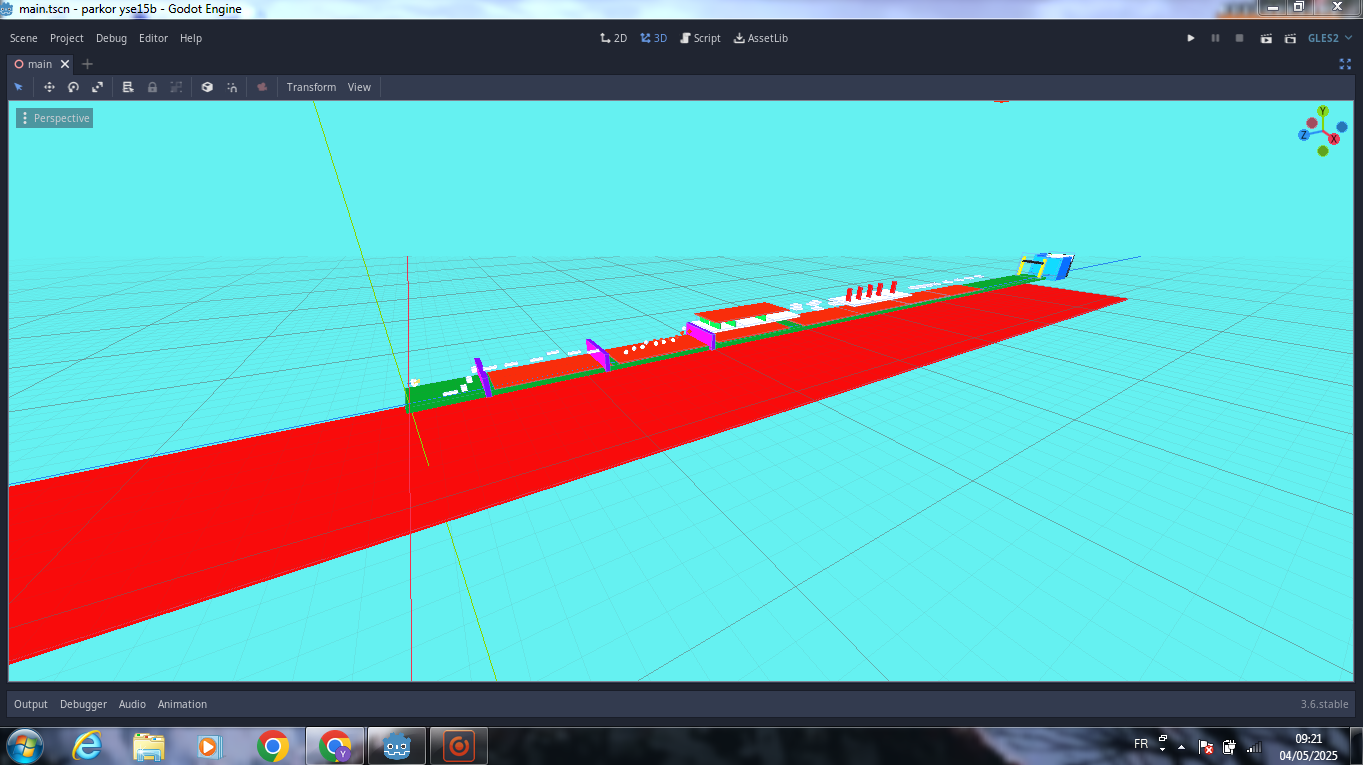Image resolution: width=1363 pixels, height=765 pixels.
Task: Click the dark red negative X gizmo dot
Action: point(1312,123)
